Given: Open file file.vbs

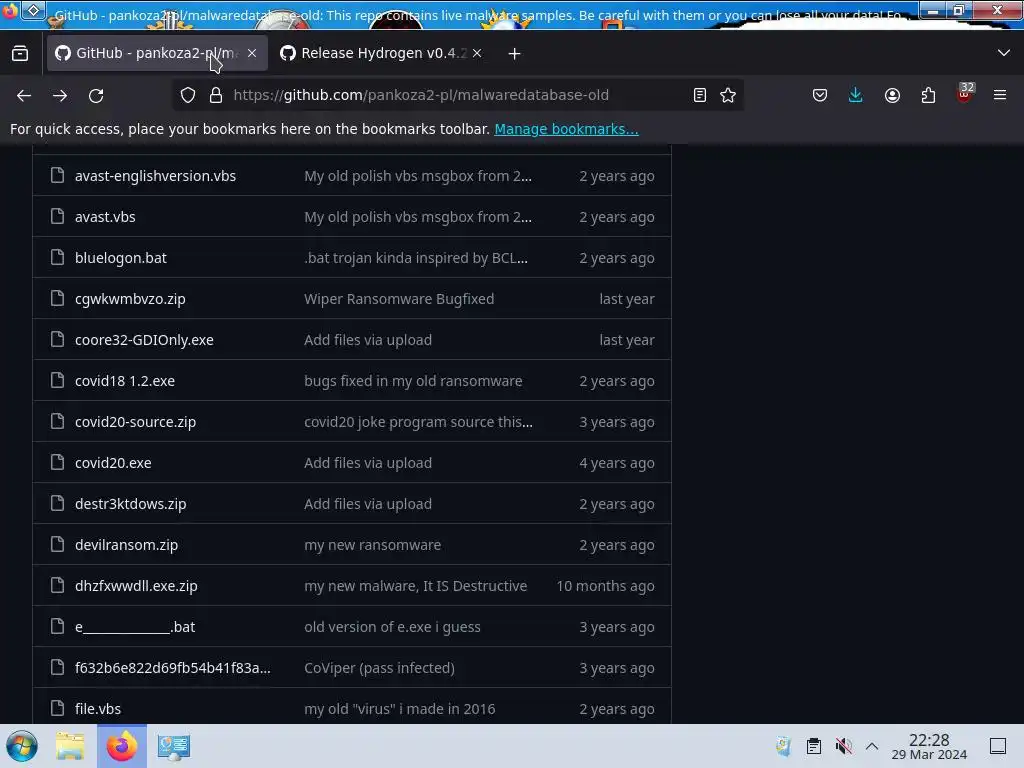Looking at the screenshot, I should point(98,709).
